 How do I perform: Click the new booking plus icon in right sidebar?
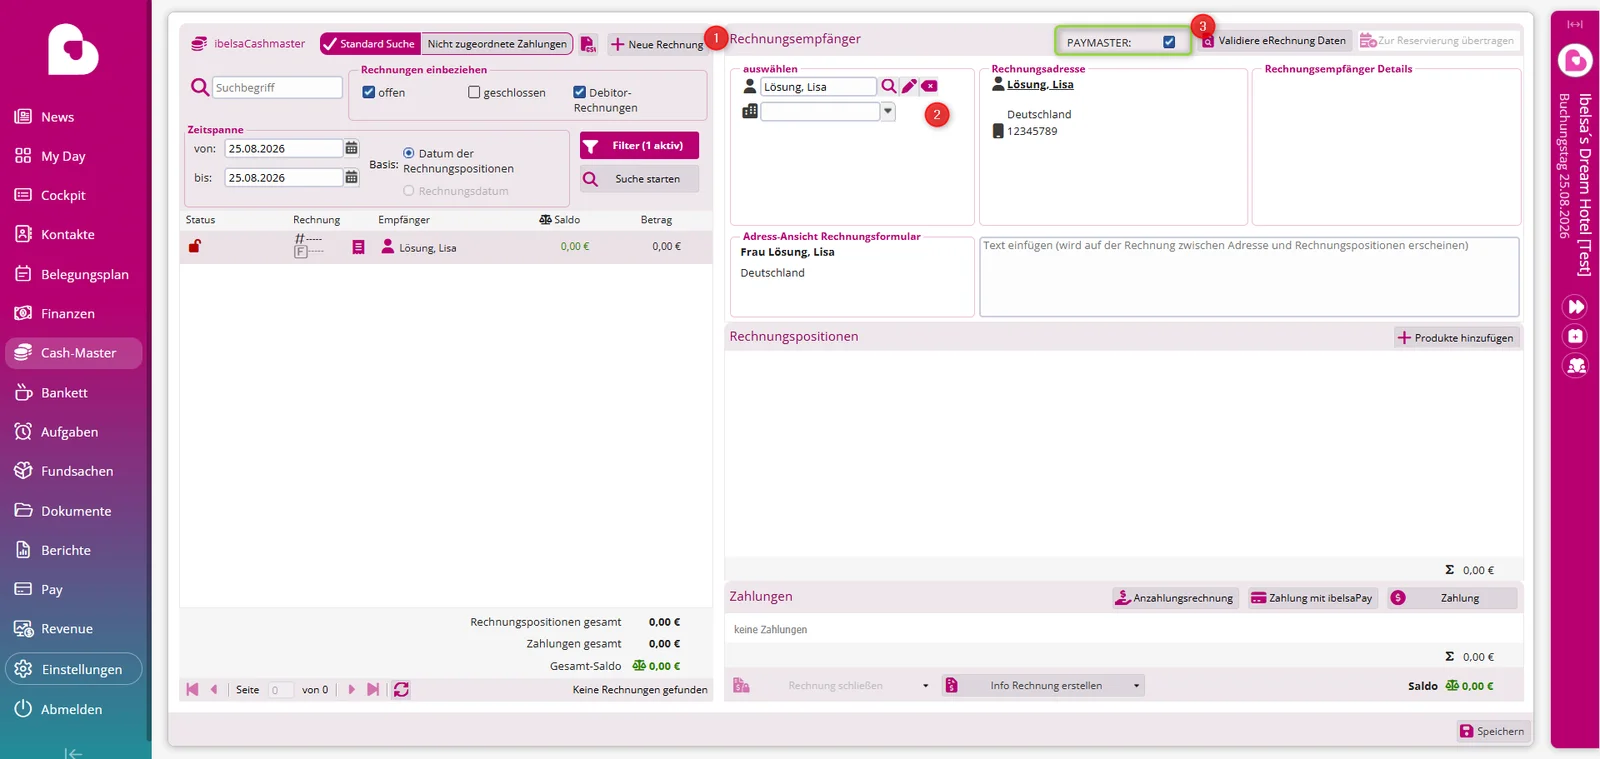(x=1576, y=336)
